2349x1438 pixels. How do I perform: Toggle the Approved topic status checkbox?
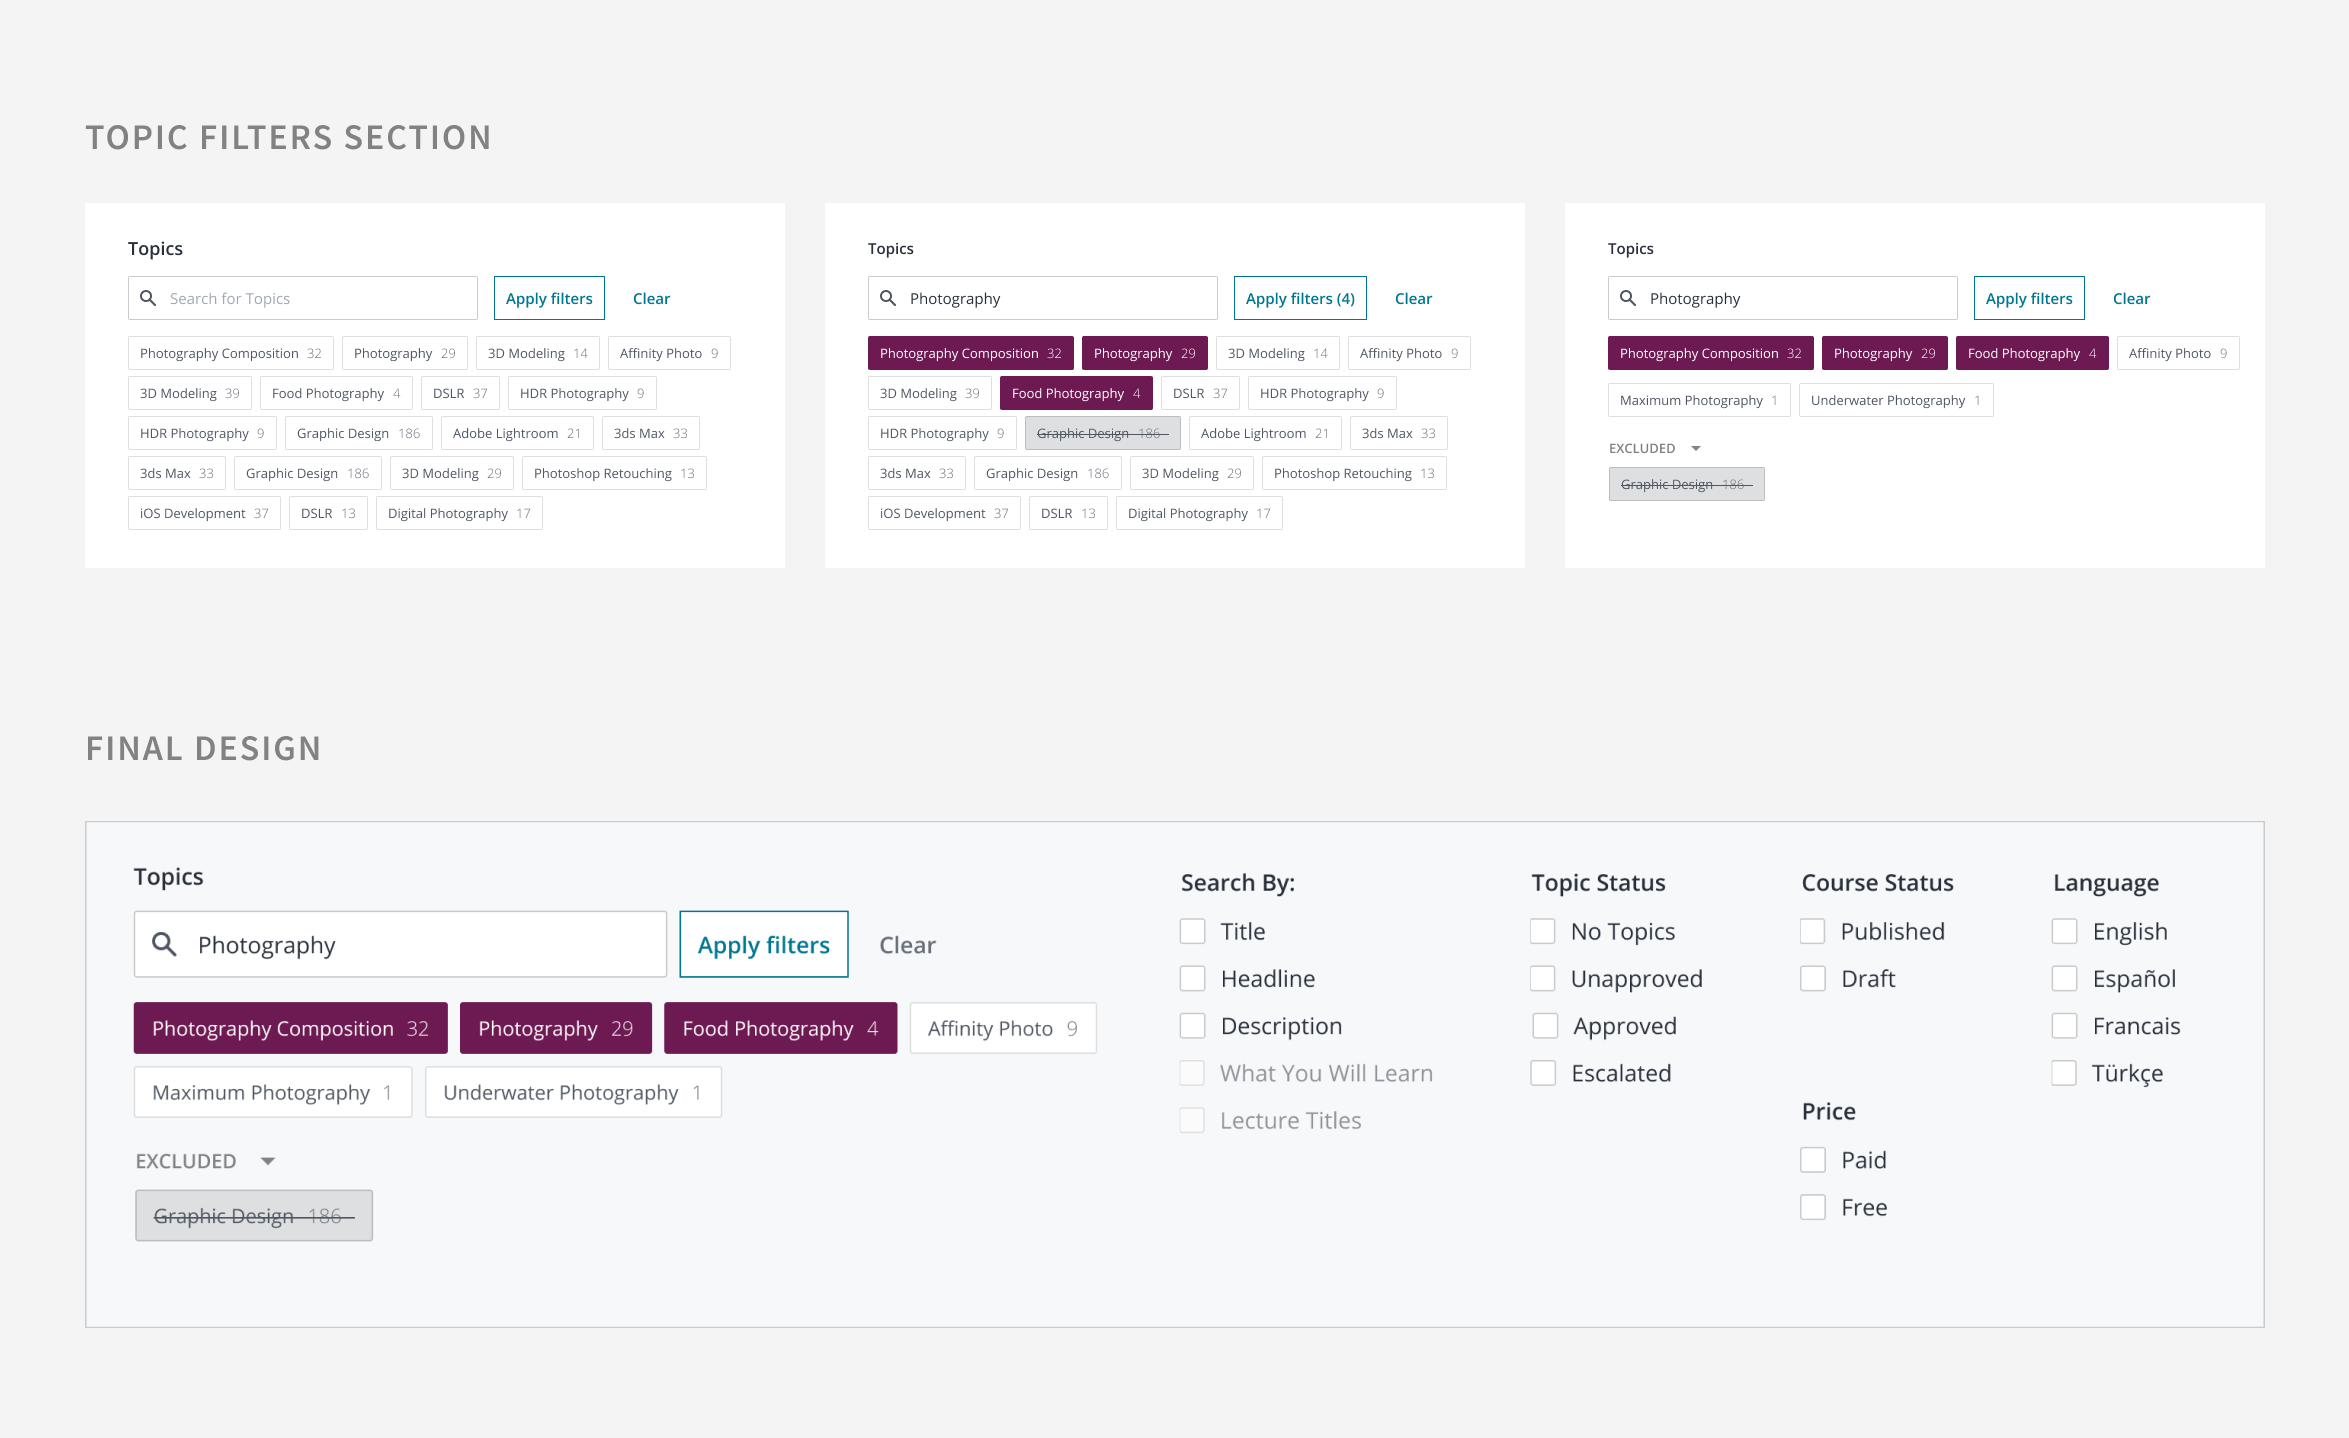click(x=1545, y=1026)
